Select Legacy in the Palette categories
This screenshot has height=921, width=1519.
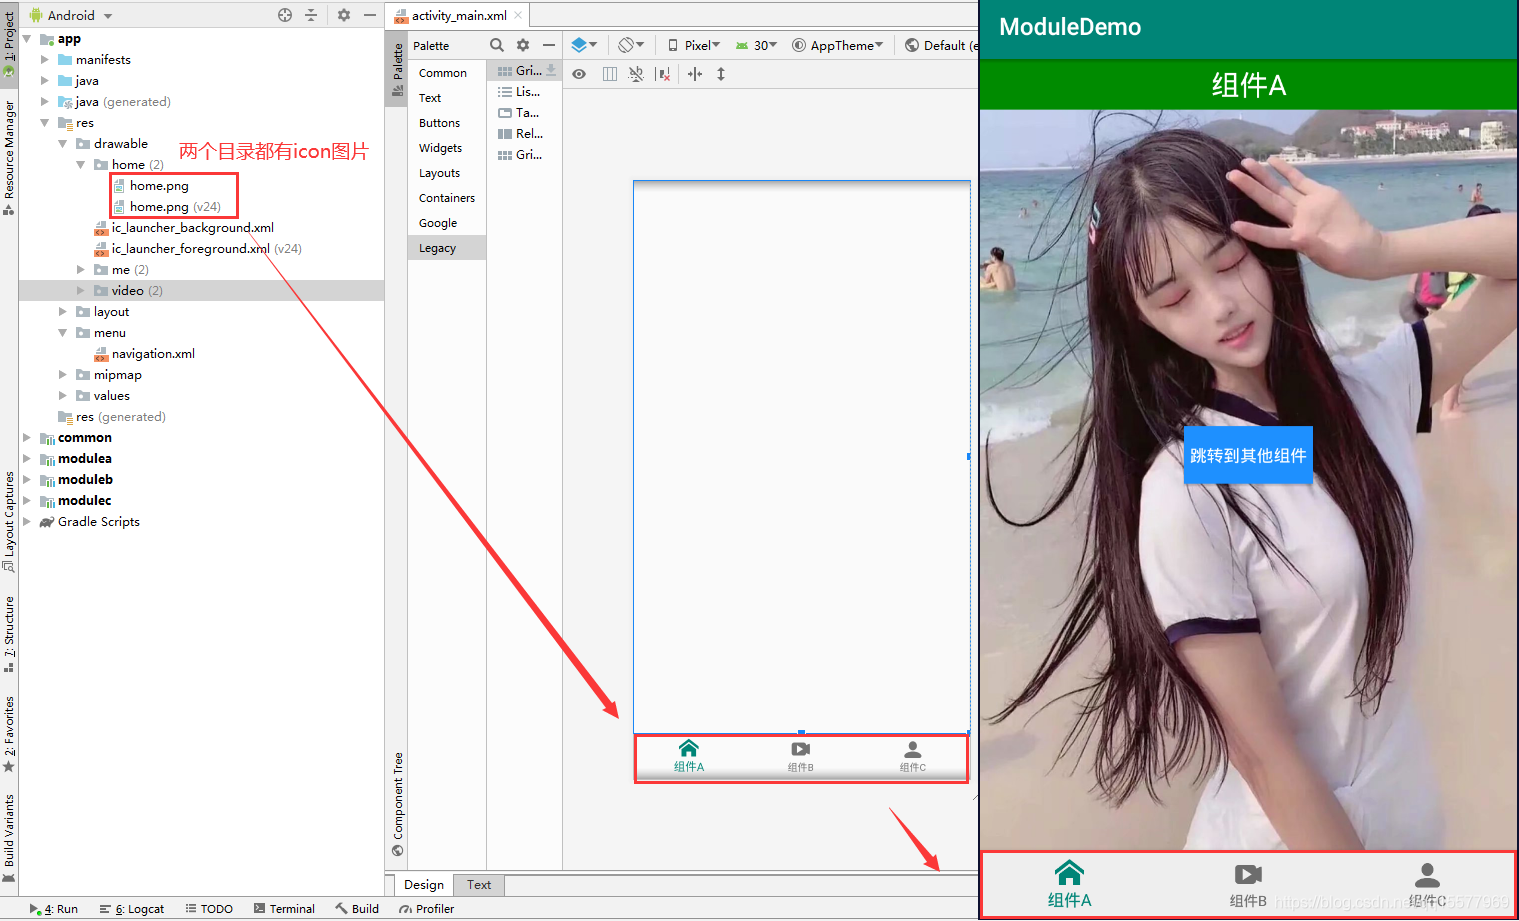(x=437, y=247)
